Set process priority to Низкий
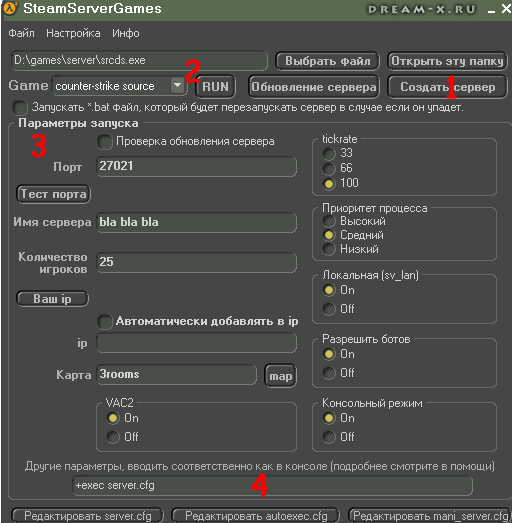The height and width of the screenshot is (523, 512). tap(329, 249)
